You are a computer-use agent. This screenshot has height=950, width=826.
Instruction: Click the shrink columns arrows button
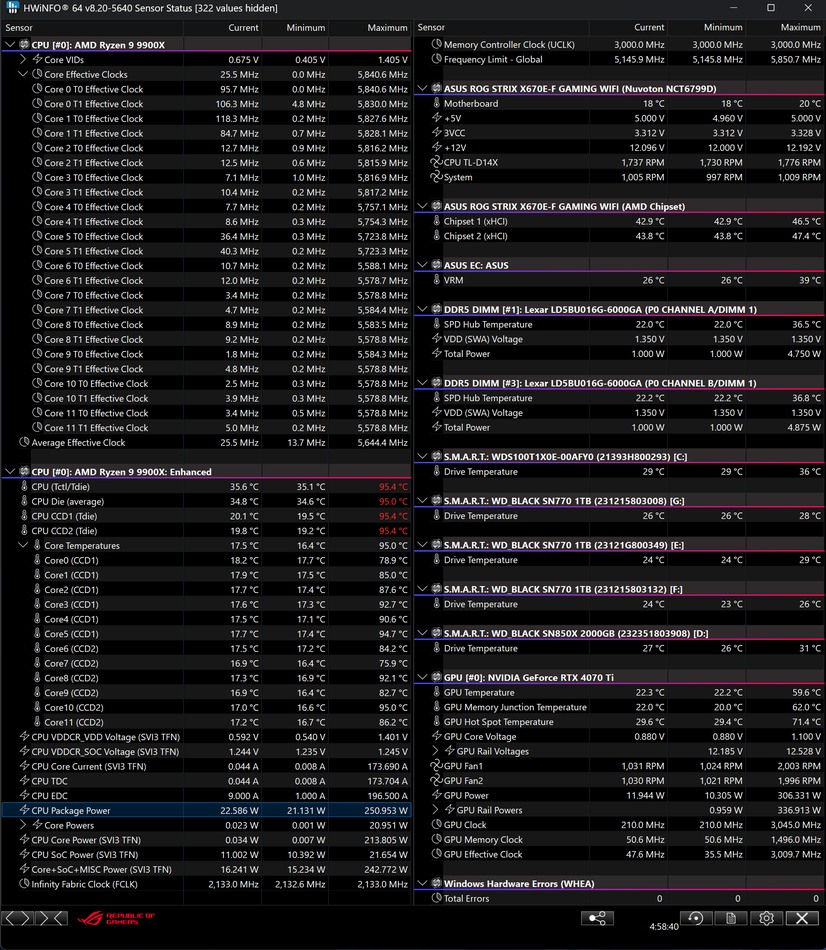coord(51,918)
